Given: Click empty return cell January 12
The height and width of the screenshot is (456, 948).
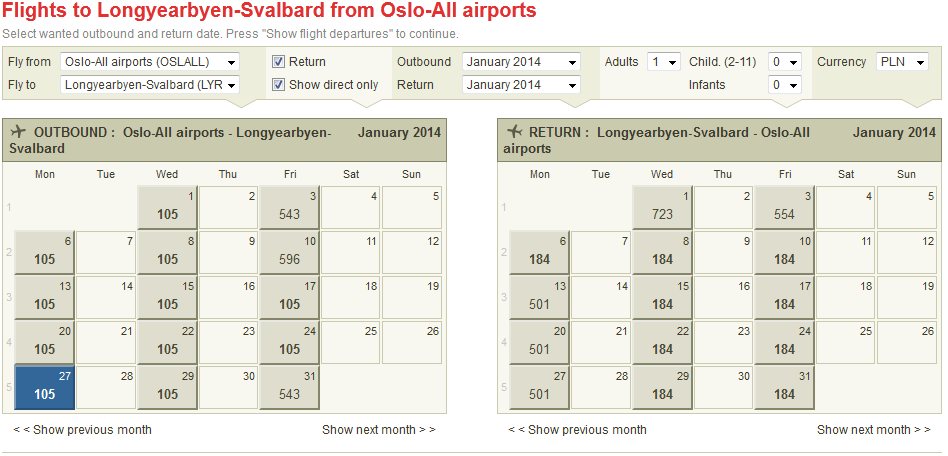Looking at the screenshot, I should tap(907, 252).
